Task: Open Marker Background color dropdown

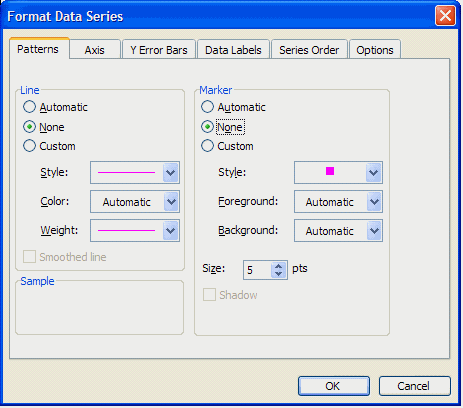Action: pos(338,230)
